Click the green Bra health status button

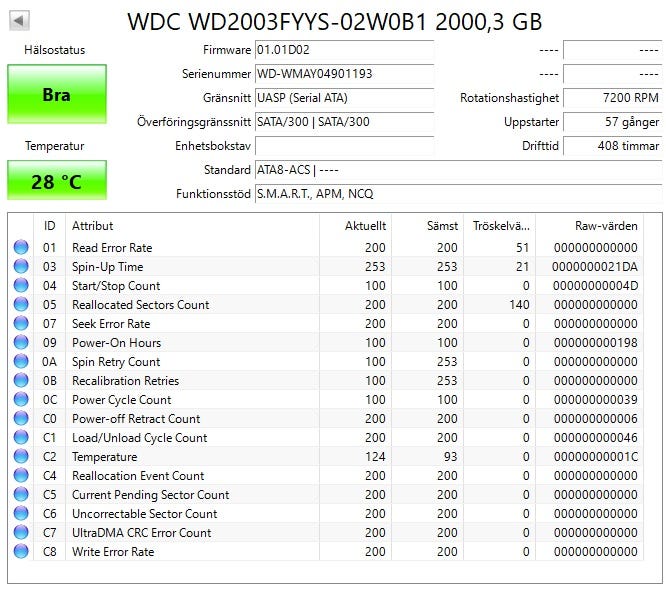pyautogui.click(x=56, y=94)
